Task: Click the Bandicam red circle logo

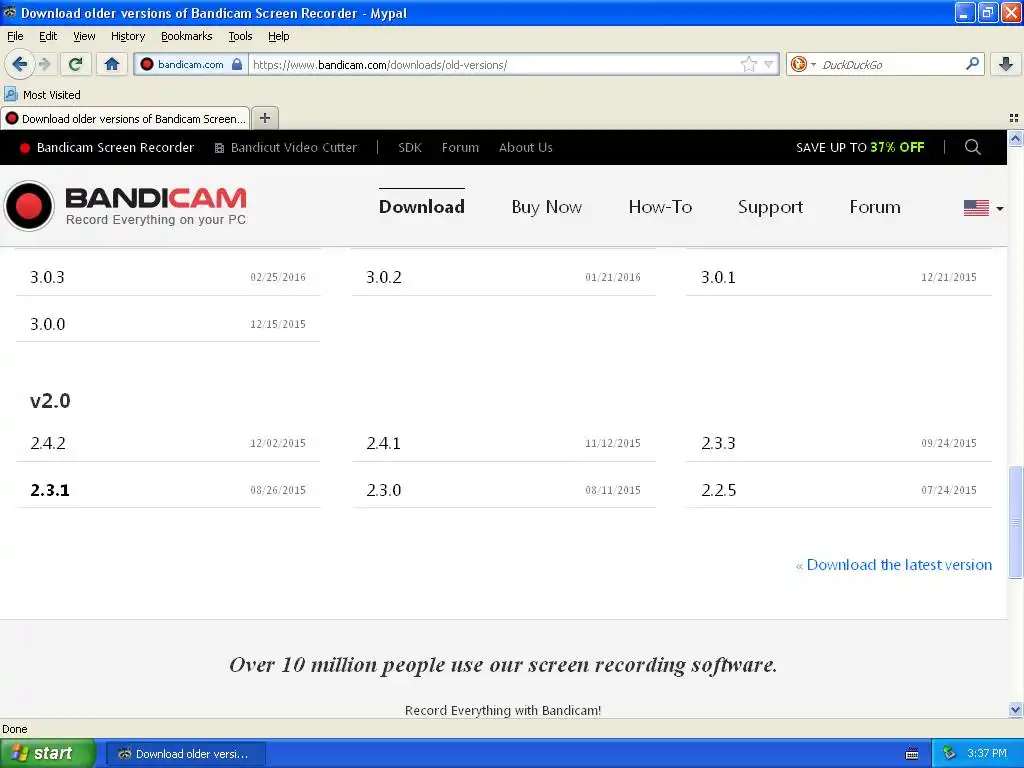Action: tap(29, 206)
